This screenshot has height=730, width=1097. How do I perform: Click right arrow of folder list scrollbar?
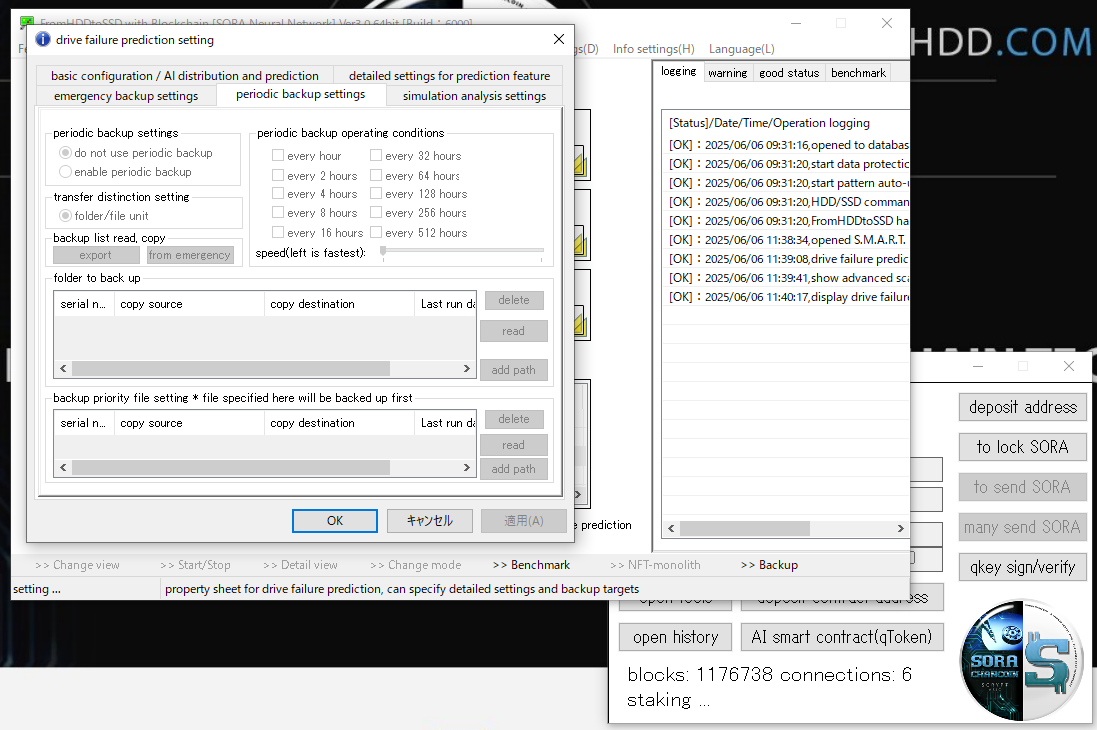[x=467, y=368]
